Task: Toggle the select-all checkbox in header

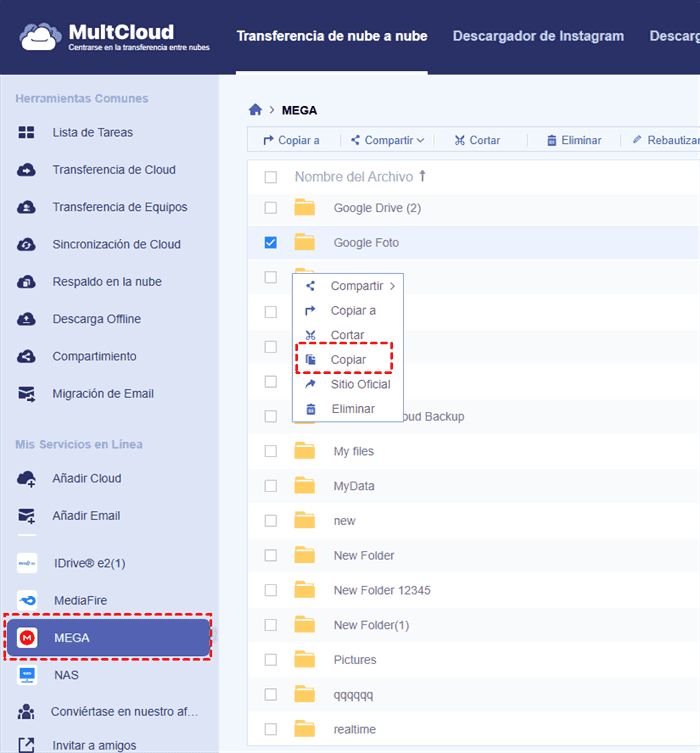Action: coord(271,177)
